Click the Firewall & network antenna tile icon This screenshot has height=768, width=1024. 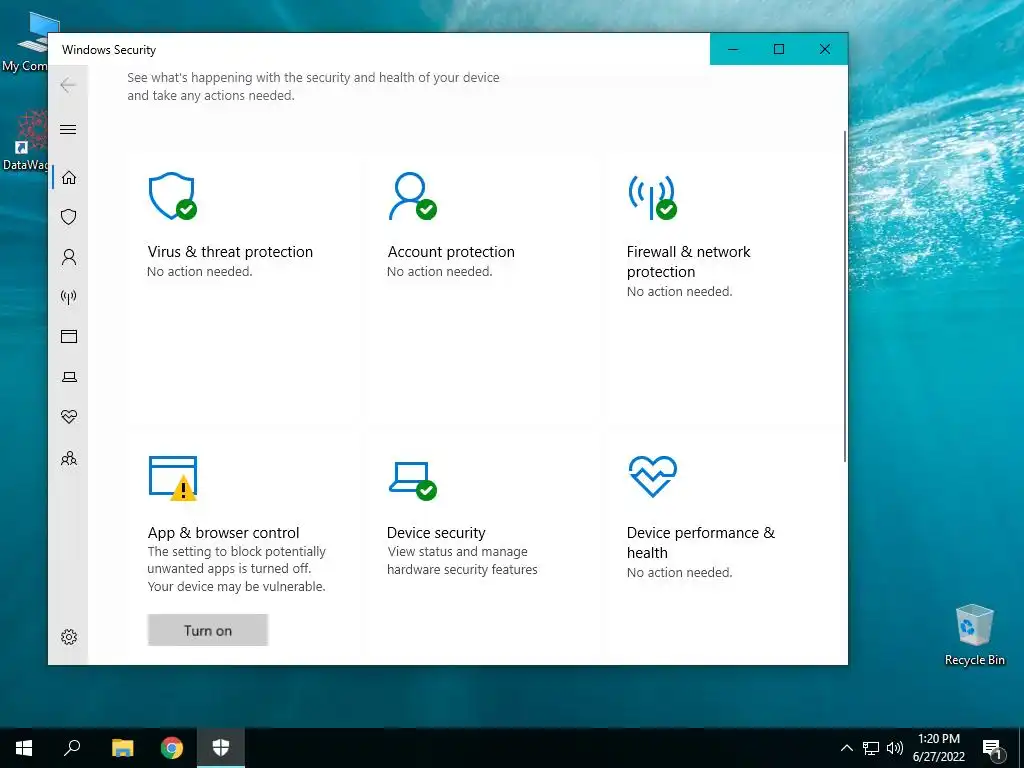pyautogui.click(x=652, y=197)
